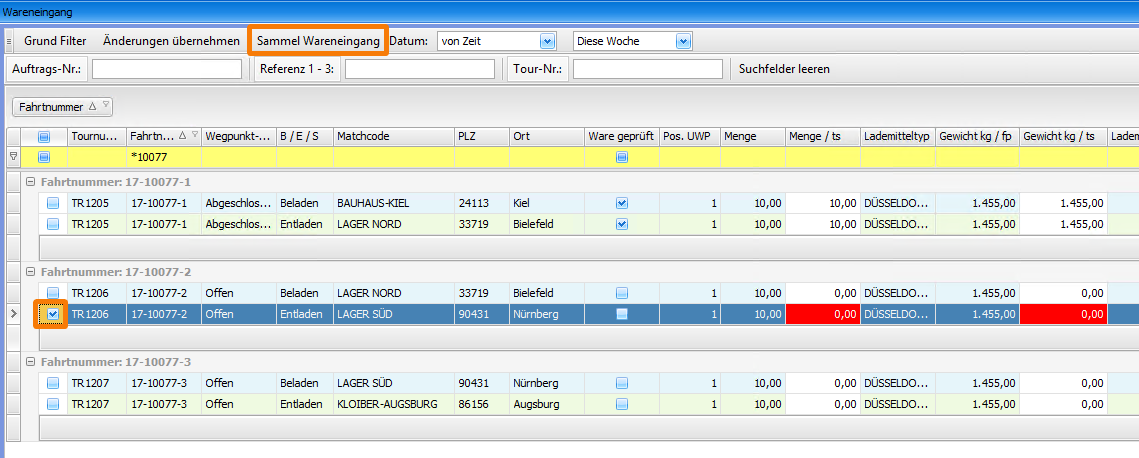Click the toolbar grip handle left of Grund Filter

[9, 41]
